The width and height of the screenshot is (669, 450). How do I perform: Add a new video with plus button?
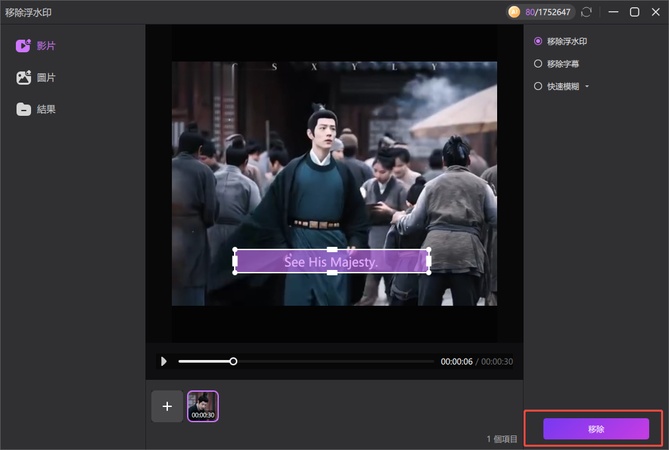click(167, 406)
